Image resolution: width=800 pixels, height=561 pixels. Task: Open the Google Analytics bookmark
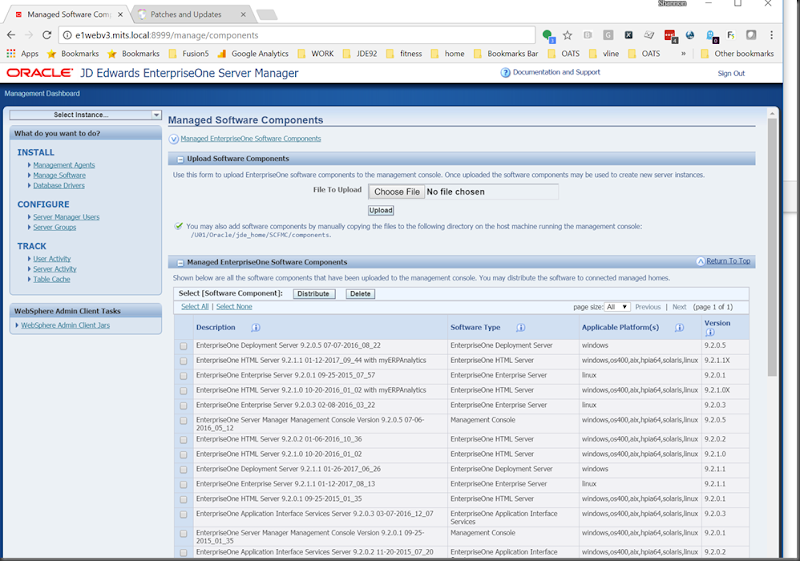[253, 54]
